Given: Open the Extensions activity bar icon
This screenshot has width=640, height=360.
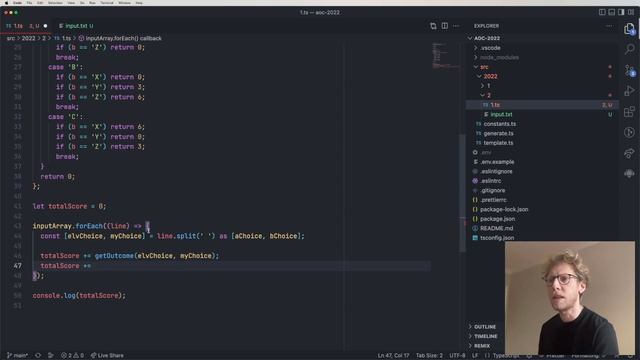Looking at the screenshot, I should click(629, 111).
